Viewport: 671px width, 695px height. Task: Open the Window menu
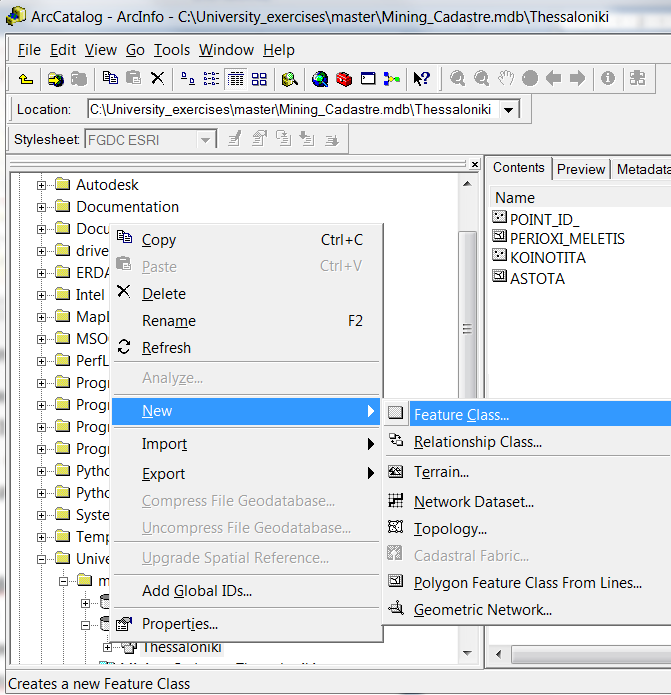coord(226,50)
